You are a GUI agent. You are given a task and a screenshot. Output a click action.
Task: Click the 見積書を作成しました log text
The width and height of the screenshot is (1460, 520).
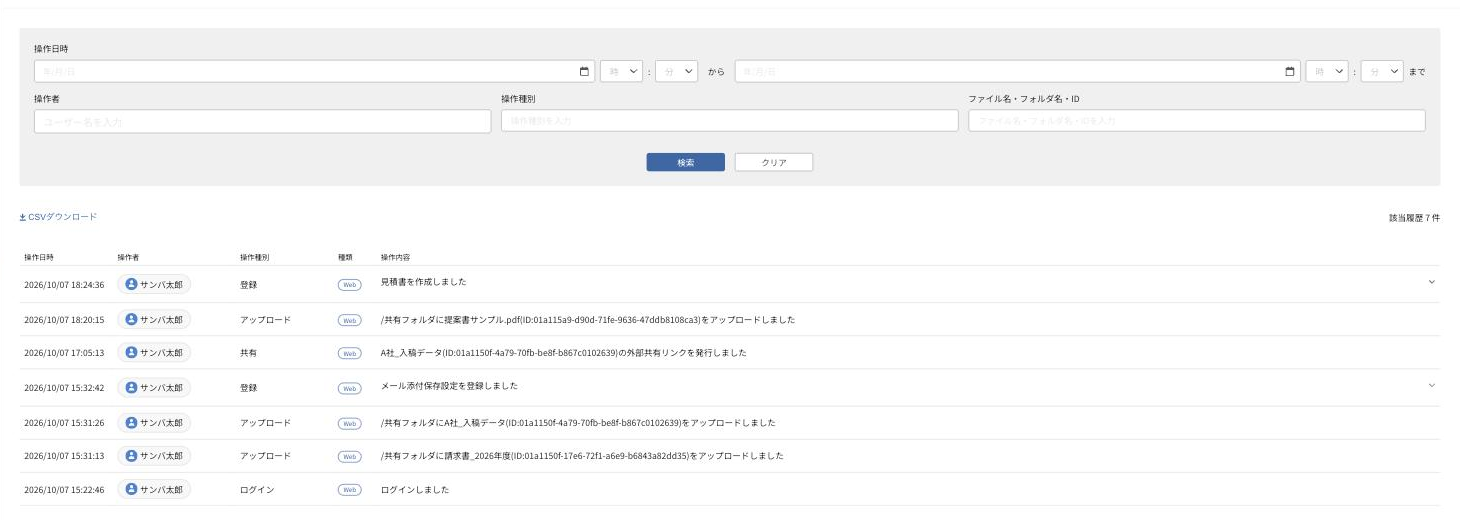point(424,283)
